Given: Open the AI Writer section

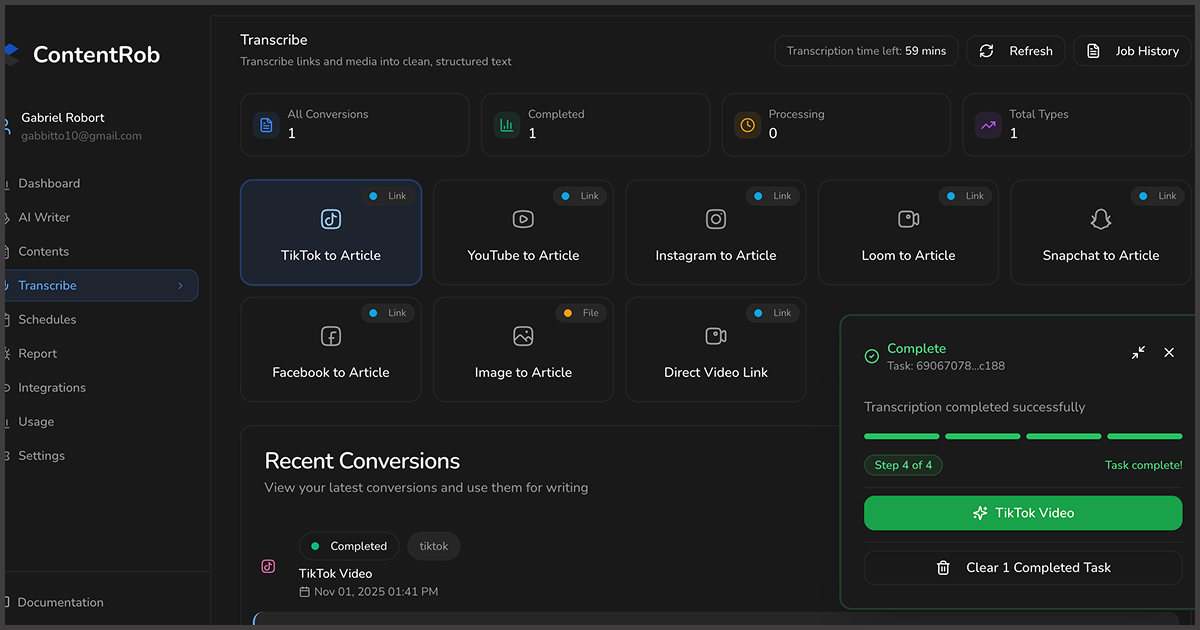Looking at the screenshot, I should click(46, 217).
